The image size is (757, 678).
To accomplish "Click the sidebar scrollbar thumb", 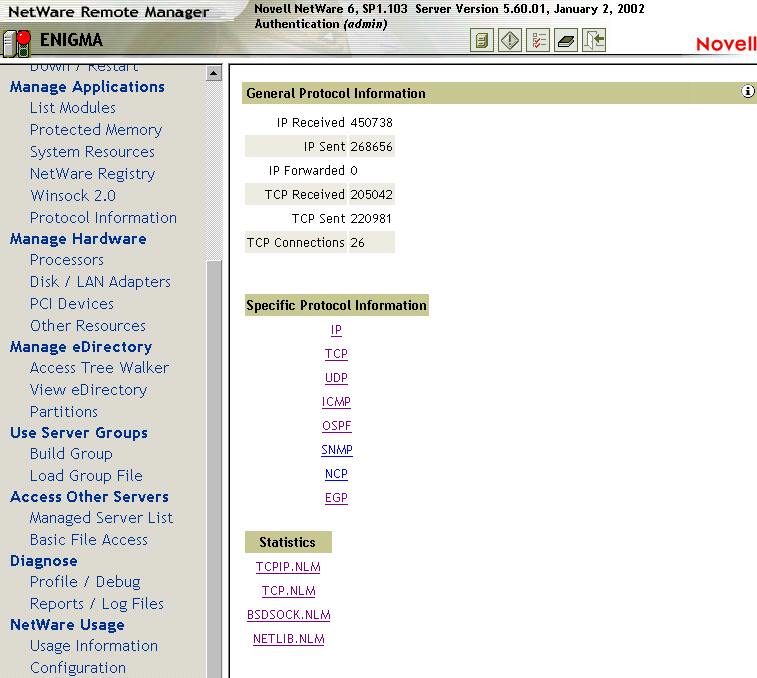I will pos(213,468).
